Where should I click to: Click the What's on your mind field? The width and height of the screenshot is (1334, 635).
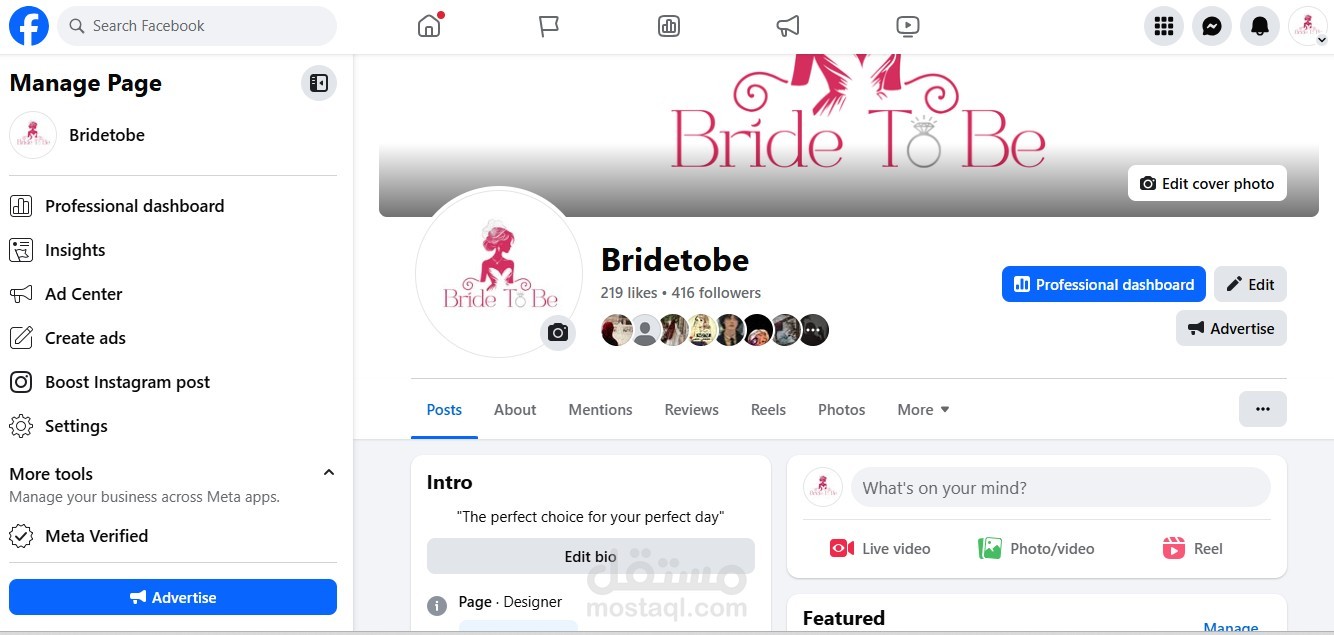[x=1061, y=488]
